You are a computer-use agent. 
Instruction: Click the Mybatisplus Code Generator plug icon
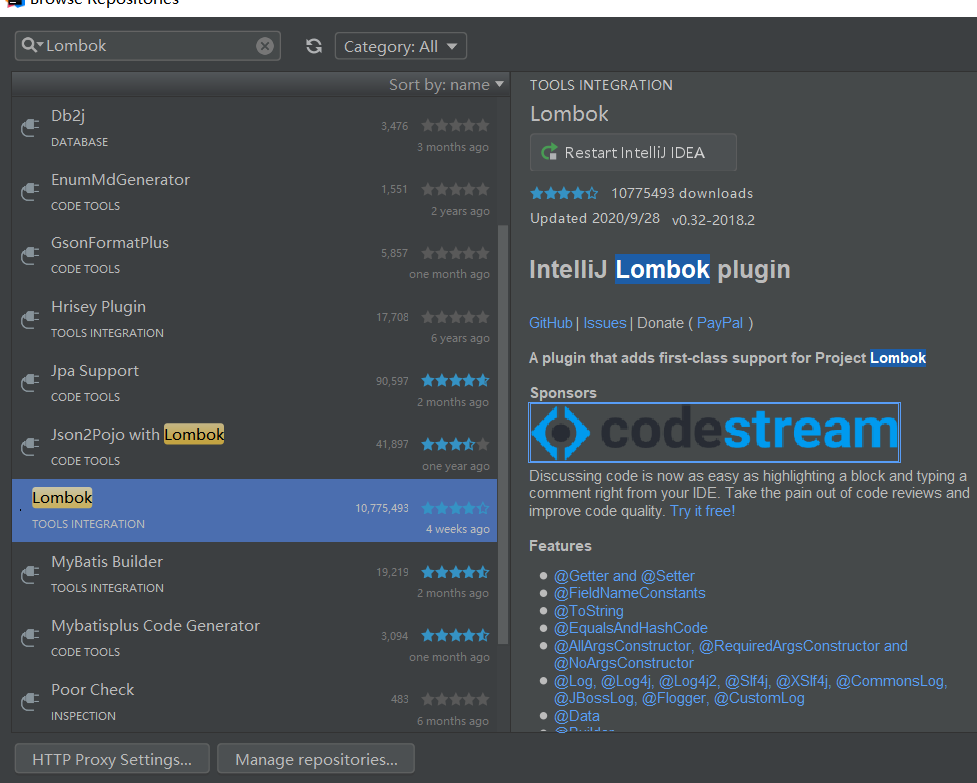coord(30,638)
